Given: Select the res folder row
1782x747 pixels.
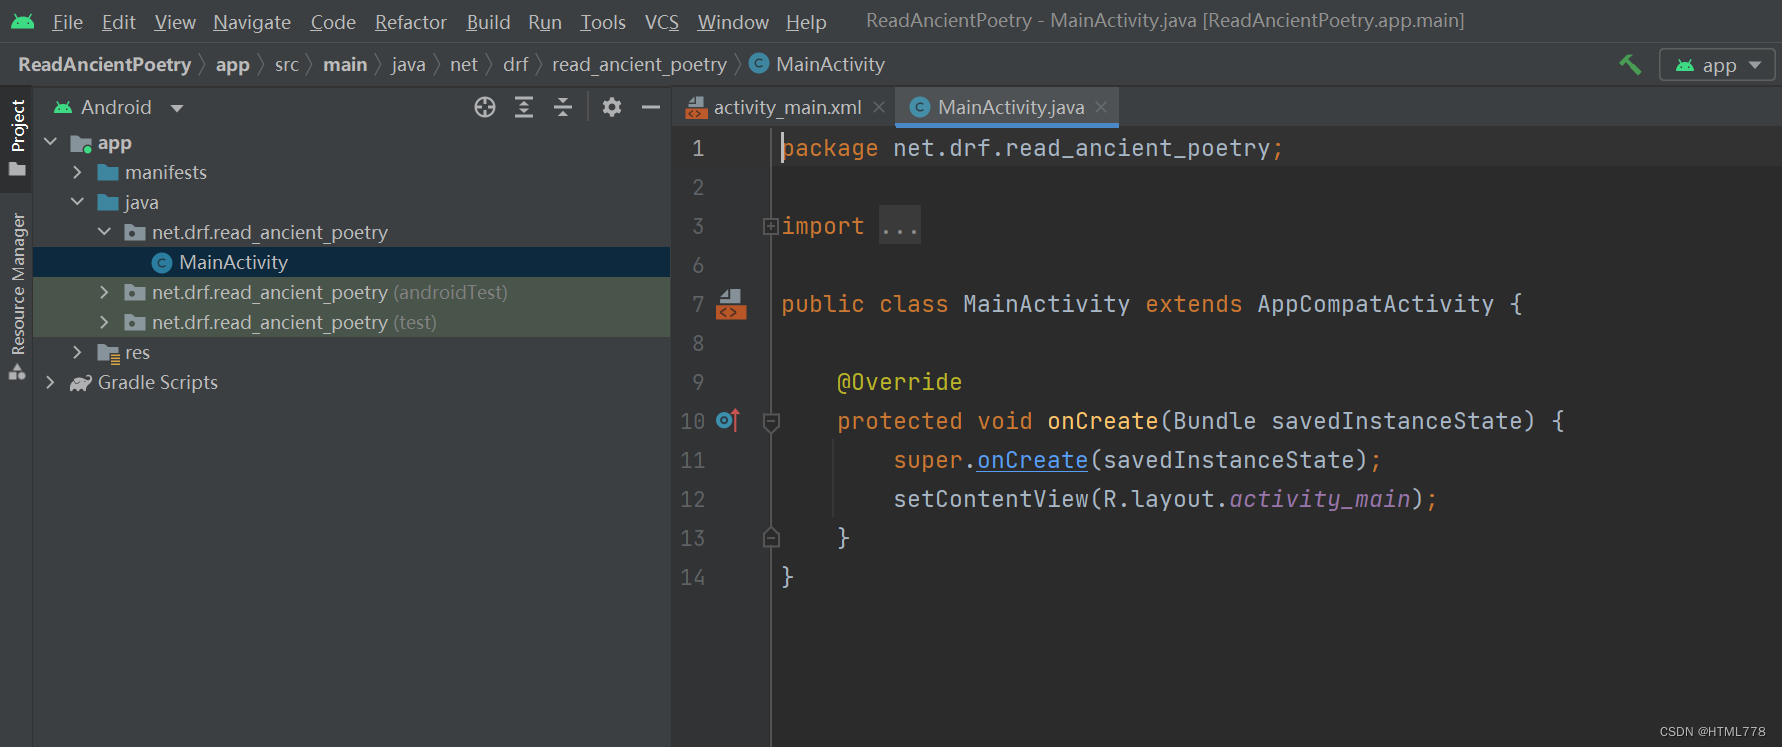Looking at the screenshot, I should point(351,352).
